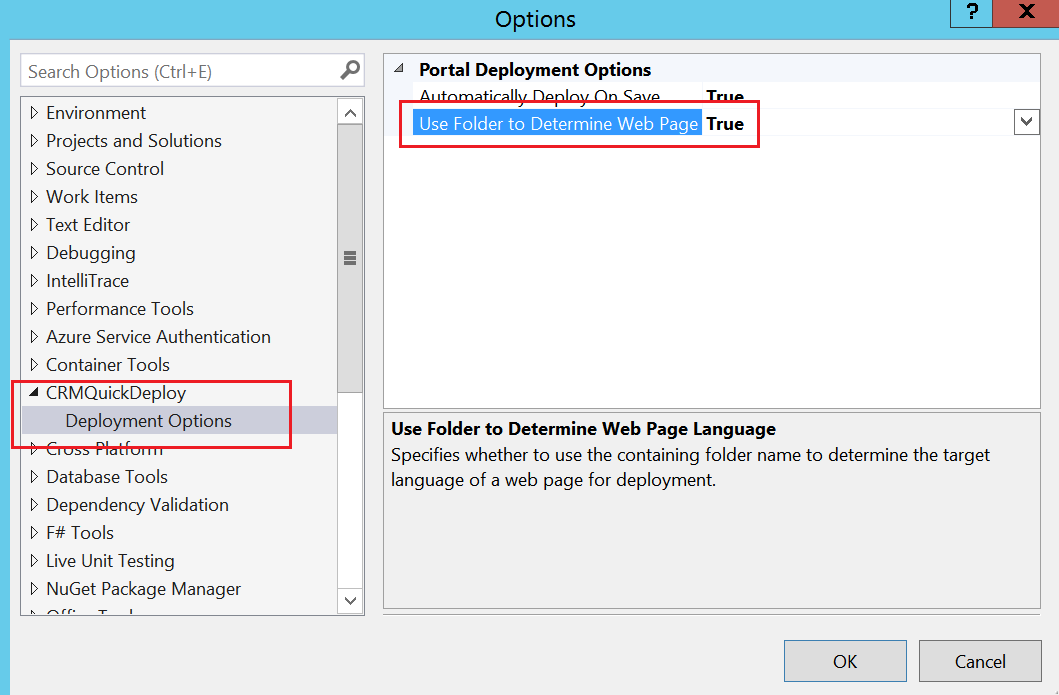Image resolution: width=1059 pixels, height=695 pixels.
Task: Select the Source Control category
Action: (105, 169)
